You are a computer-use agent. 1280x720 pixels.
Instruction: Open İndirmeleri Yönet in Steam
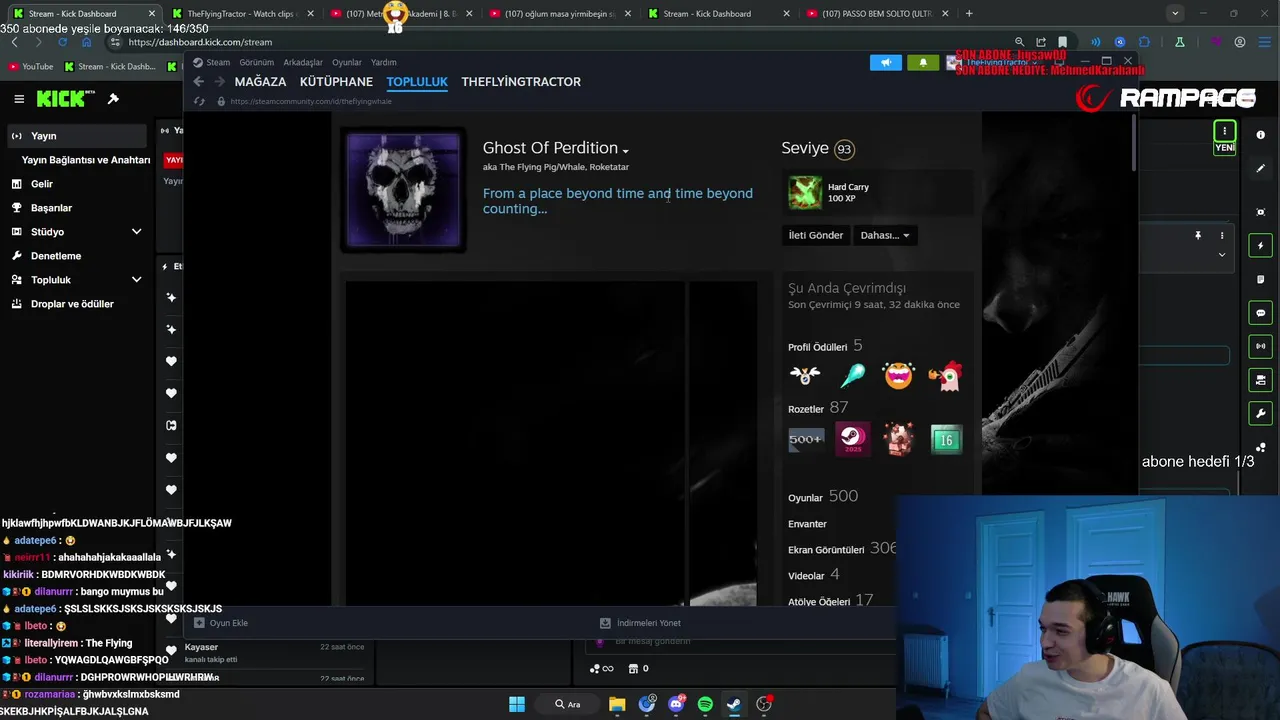click(x=640, y=623)
